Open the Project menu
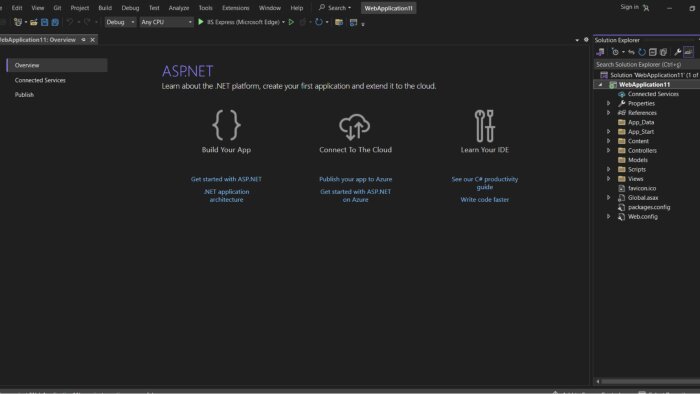700x394 pixels. point(79,8)
